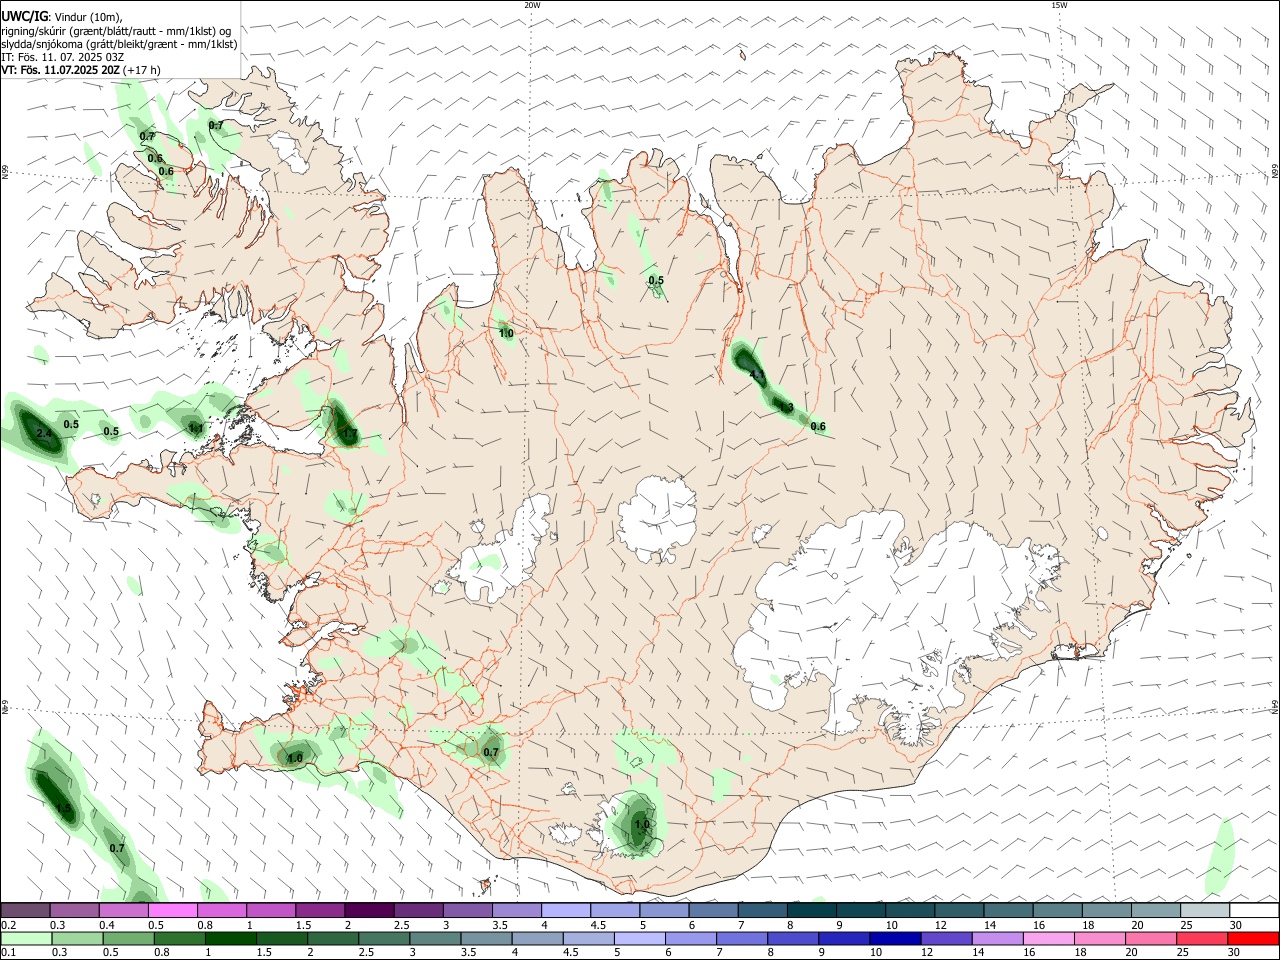Click the "1.7" precipitation value
This screenshot has width=1280, height=960.
click(x=350, y=434)
